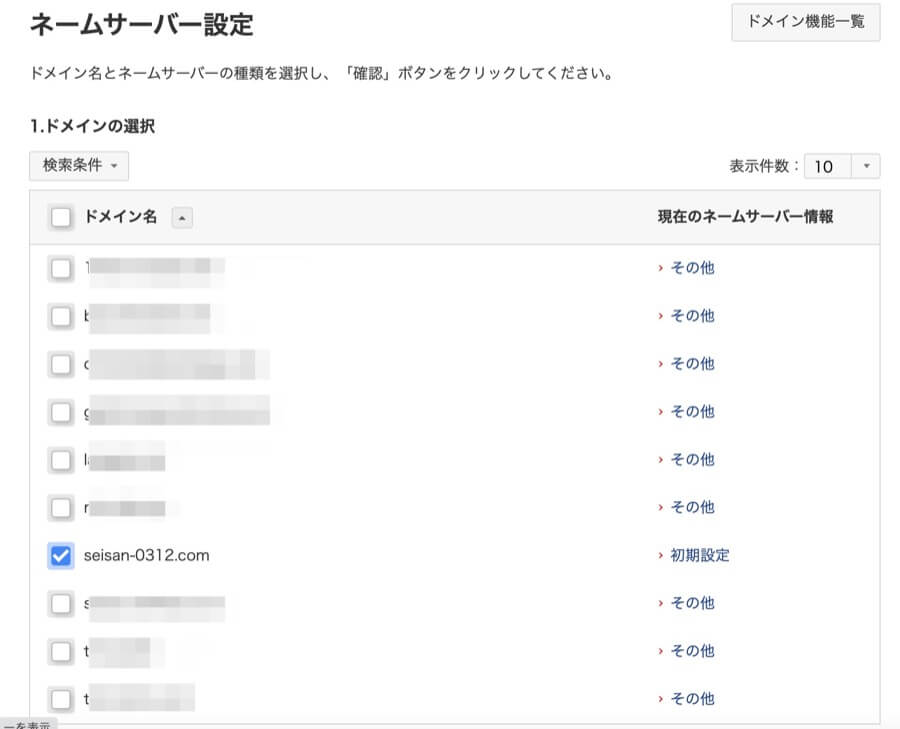Uncheck the seisan-0312.com checkbox

pyautogui.click(x=61, y=555)
